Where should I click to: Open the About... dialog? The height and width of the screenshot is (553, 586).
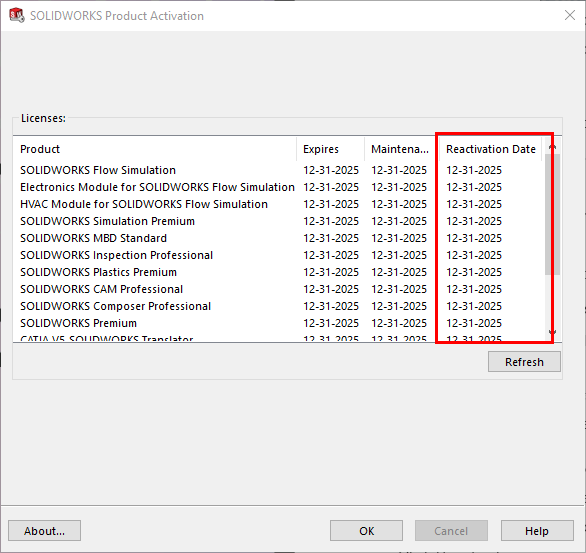click(44, 531)
